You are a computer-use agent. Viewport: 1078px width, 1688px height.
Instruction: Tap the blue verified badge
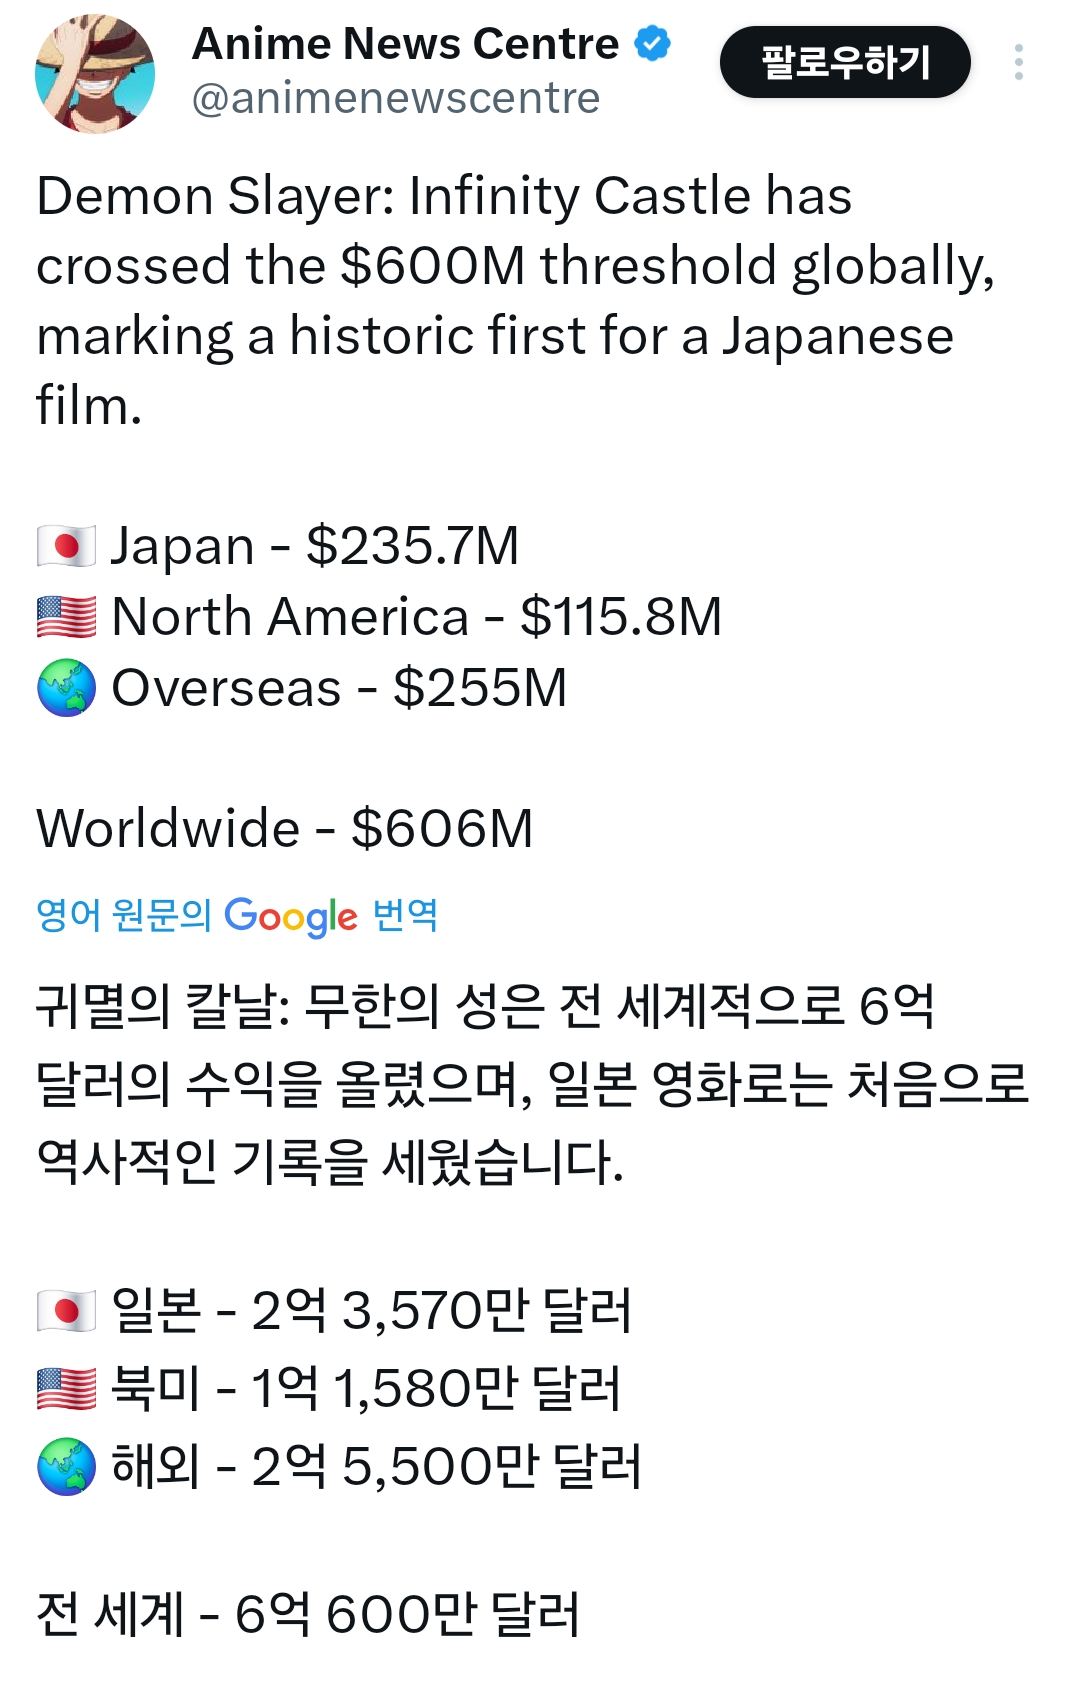click(x=653, y=44)
